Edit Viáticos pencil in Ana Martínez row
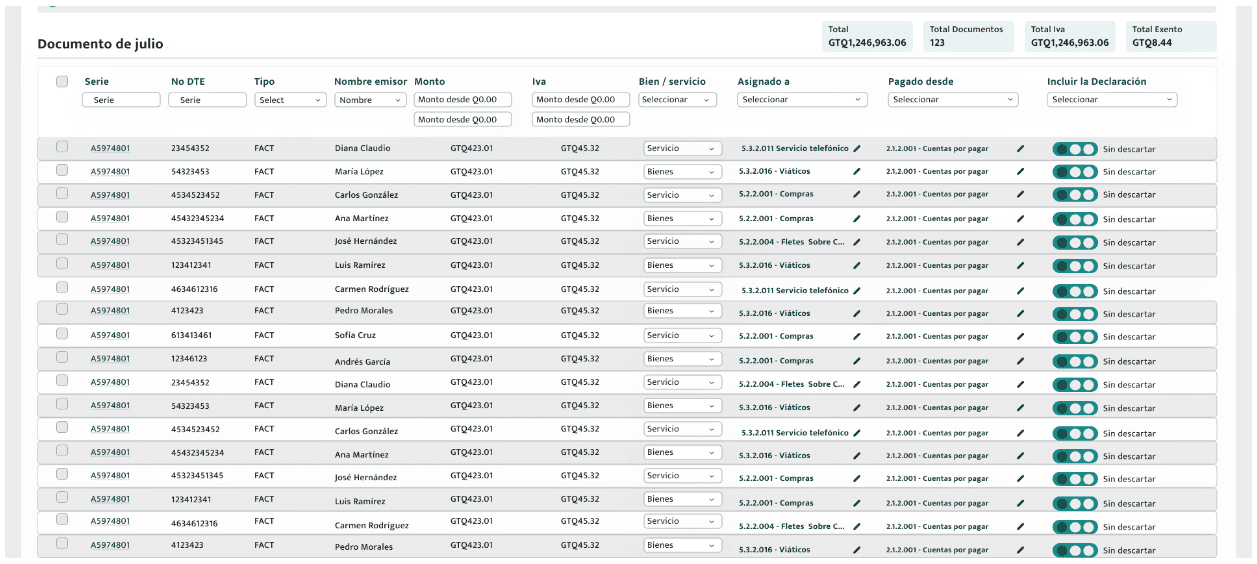Viewport: 1257px width, 564px height. tap(856, 455)
